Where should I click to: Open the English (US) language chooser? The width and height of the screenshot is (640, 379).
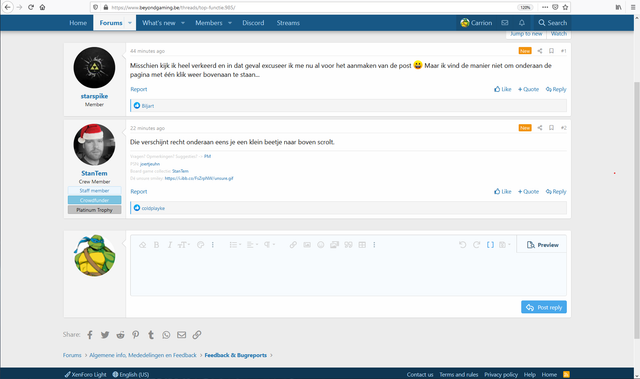[131, 375]
